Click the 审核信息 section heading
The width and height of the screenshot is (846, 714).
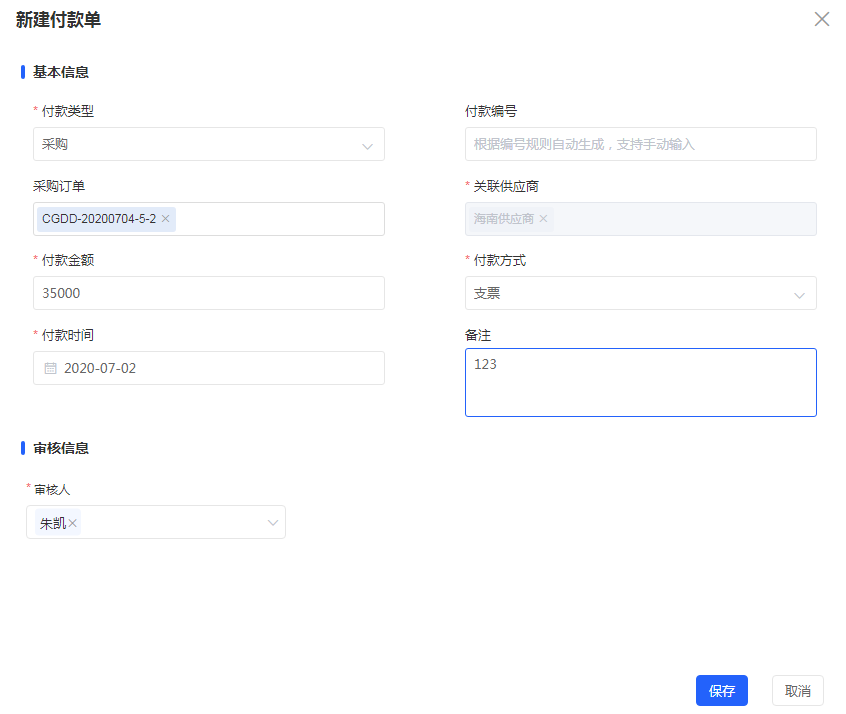(60, 448)
